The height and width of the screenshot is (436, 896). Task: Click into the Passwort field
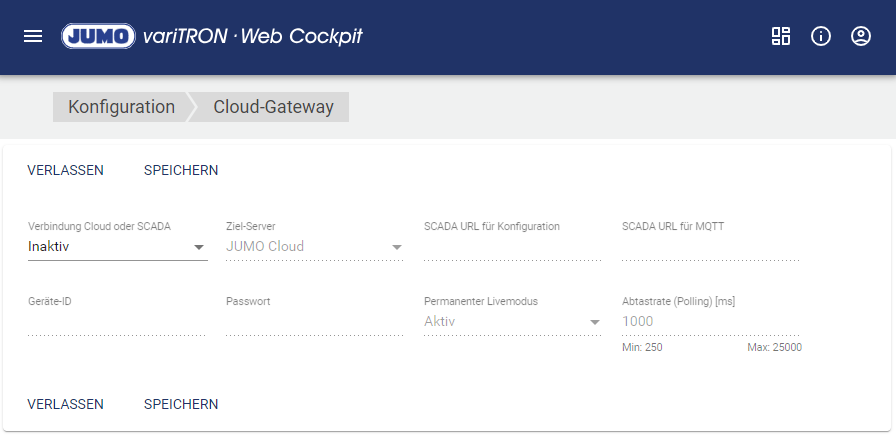pos(314,322)
